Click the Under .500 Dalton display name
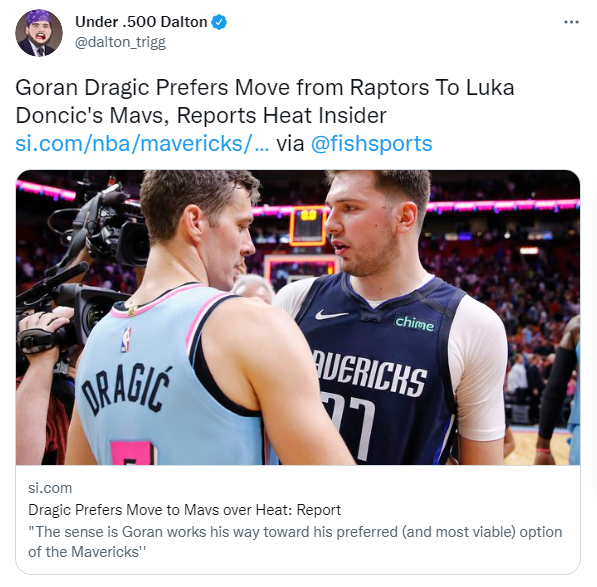This screenshot has width=597, height=587. [x=141, y=22]
